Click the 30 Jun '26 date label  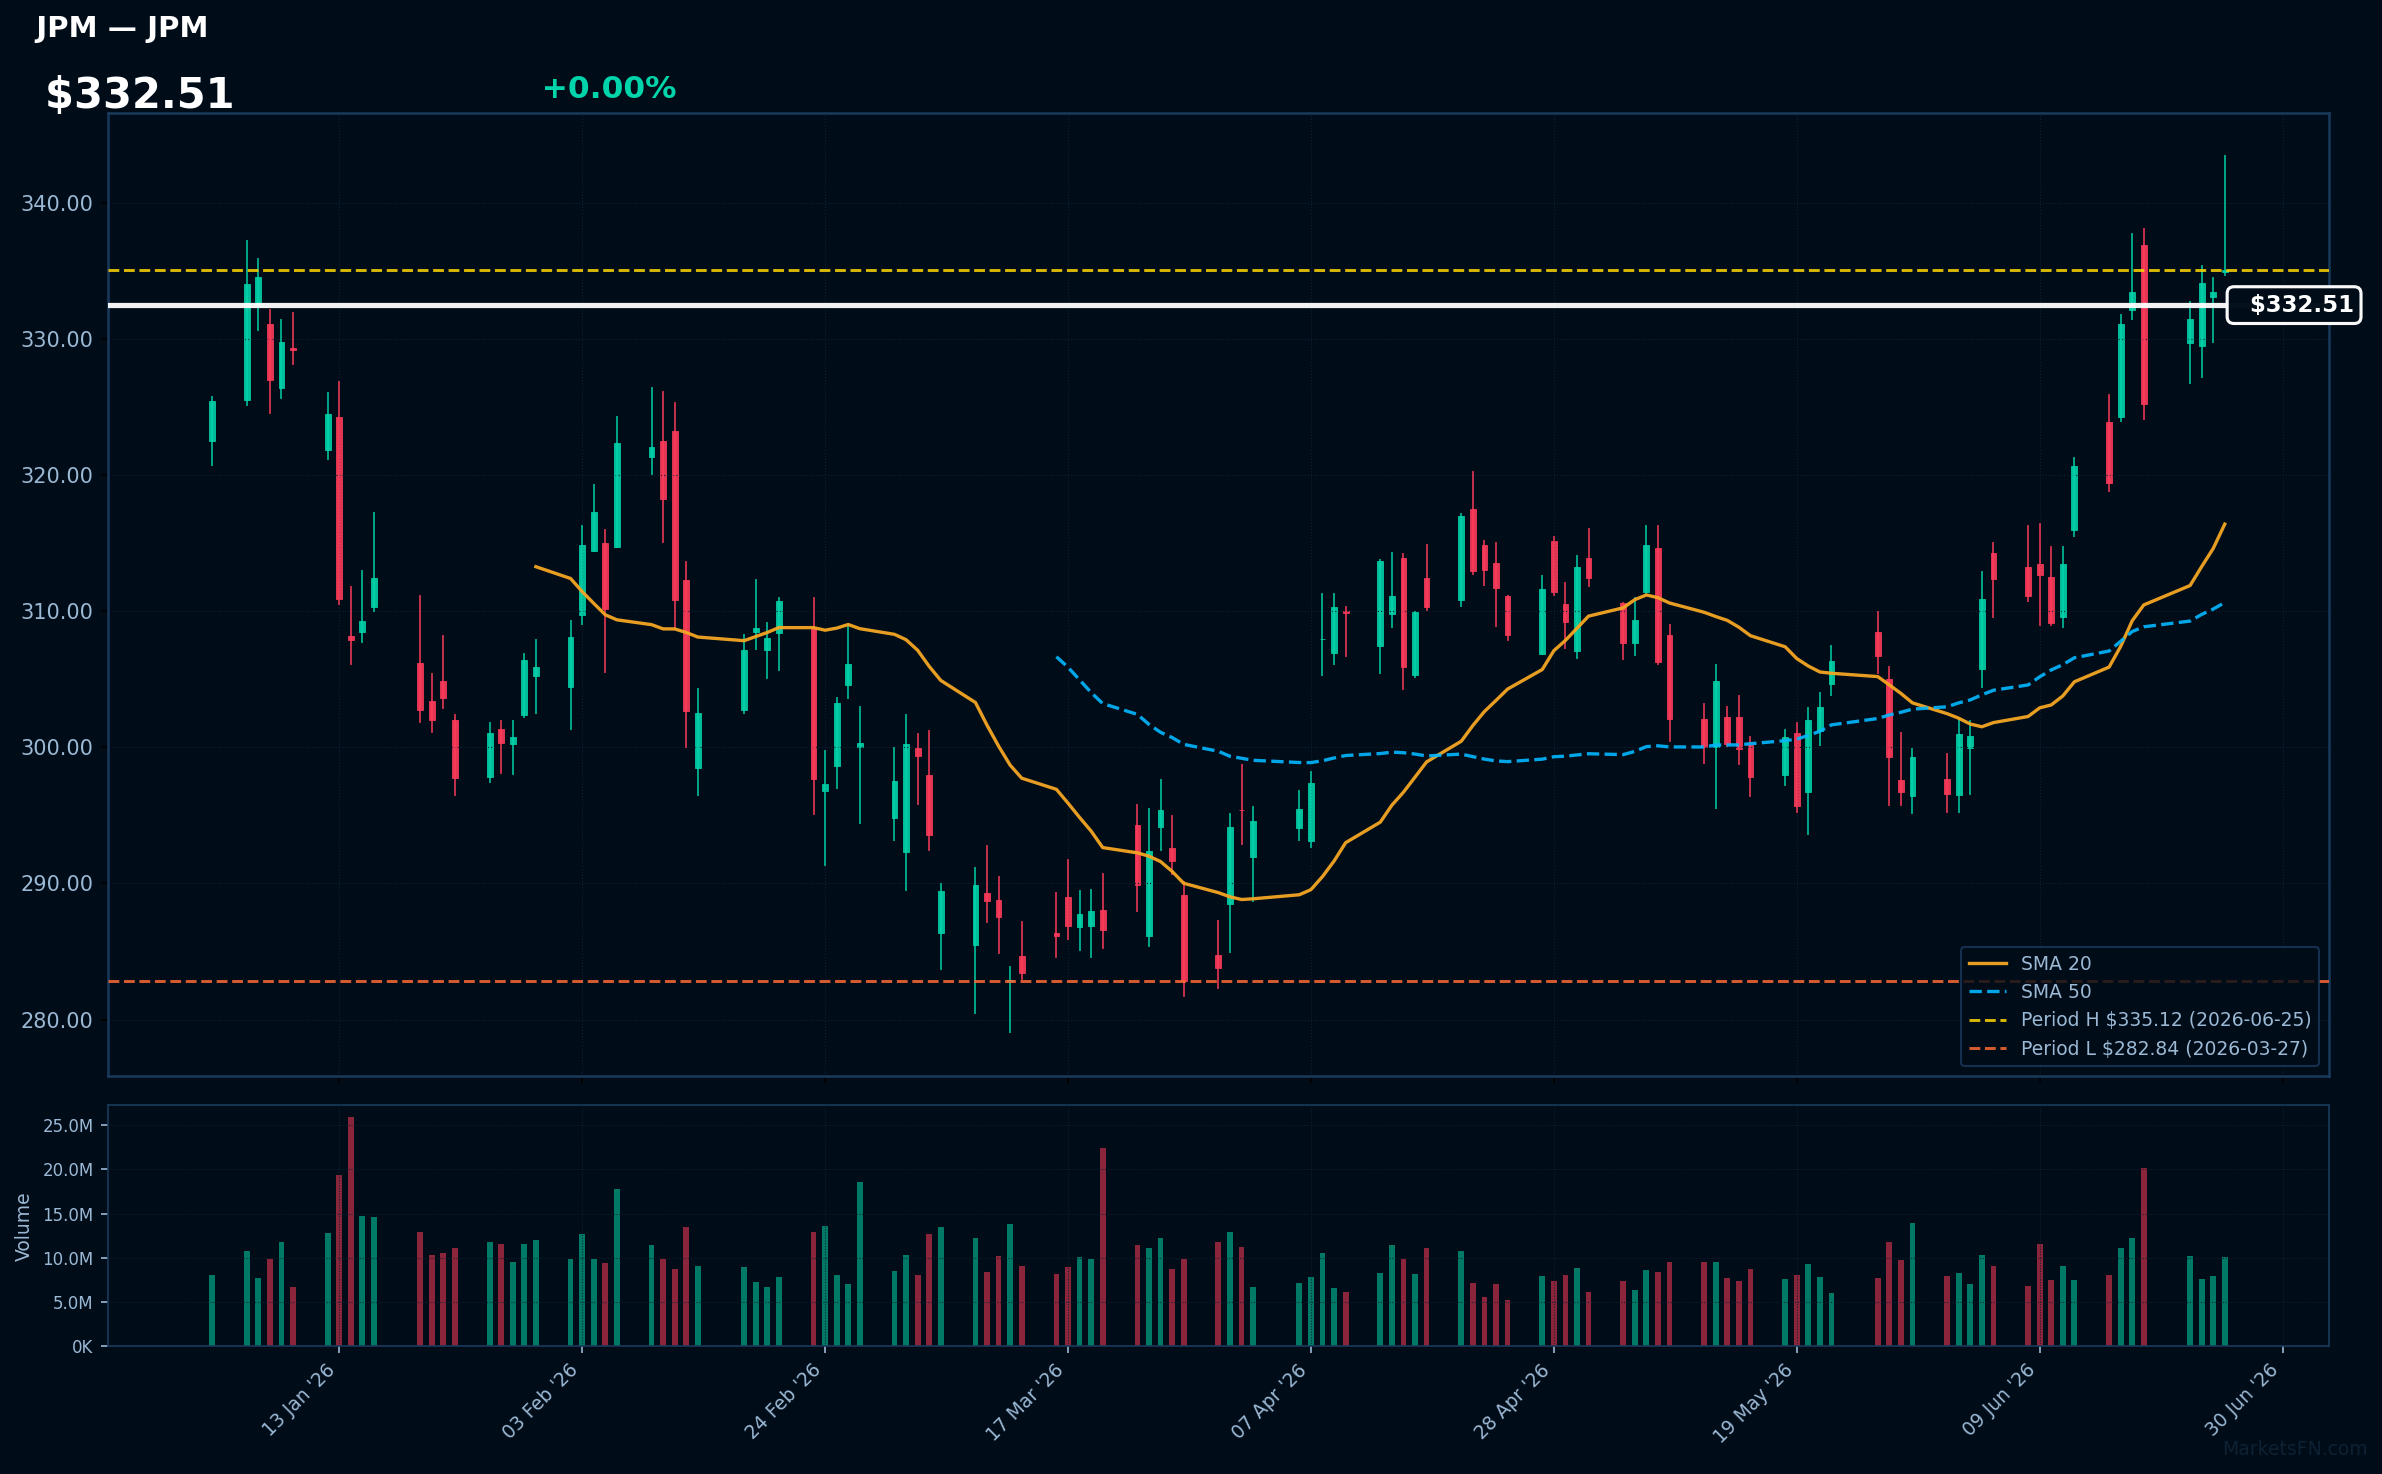click(x=2241, y=1399)
